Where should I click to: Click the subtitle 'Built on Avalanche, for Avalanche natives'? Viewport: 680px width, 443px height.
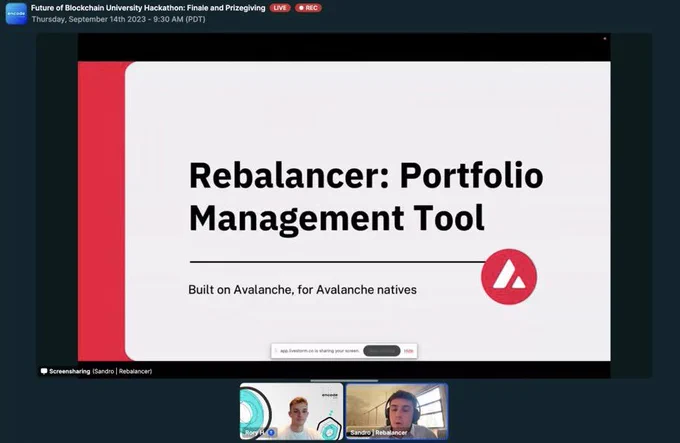click(302, 290)
